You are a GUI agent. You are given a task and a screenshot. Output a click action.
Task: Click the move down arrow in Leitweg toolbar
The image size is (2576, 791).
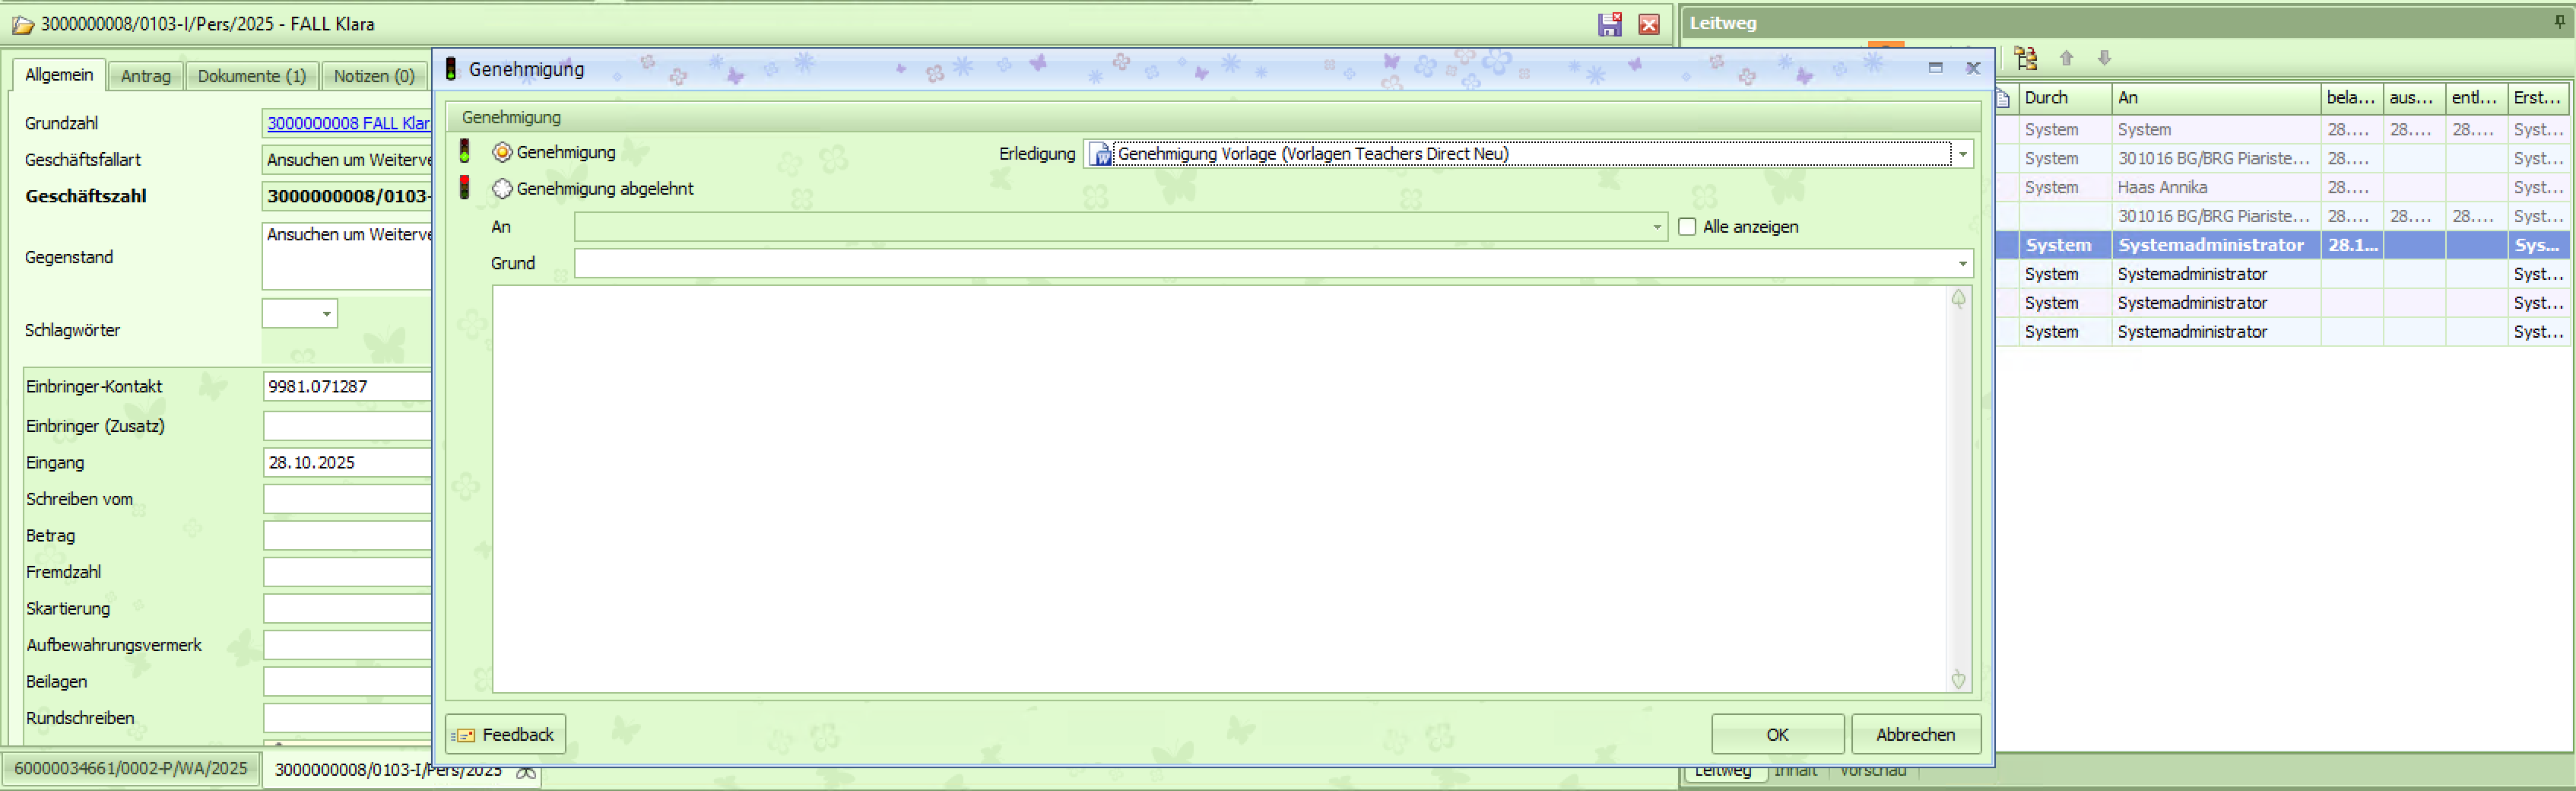pyautogui.click(x=2104, y=58)
